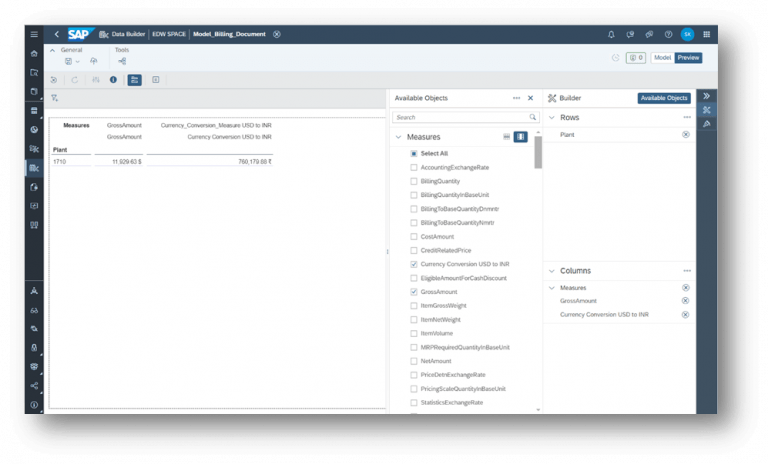Click the info details icon in toolbar
The image size is (768, 464).
click(x=113, y=79)
